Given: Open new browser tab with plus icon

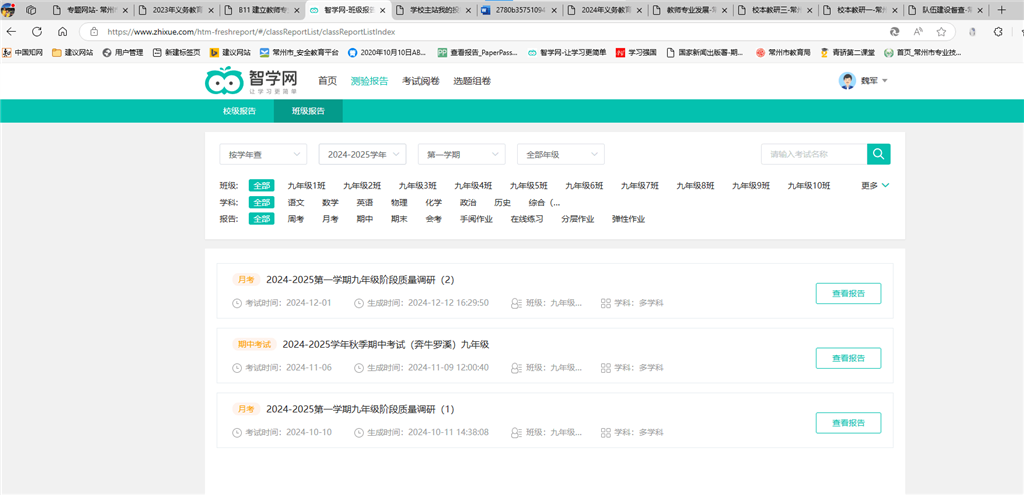Looking at the screenshot, I should coord(1002,9).
